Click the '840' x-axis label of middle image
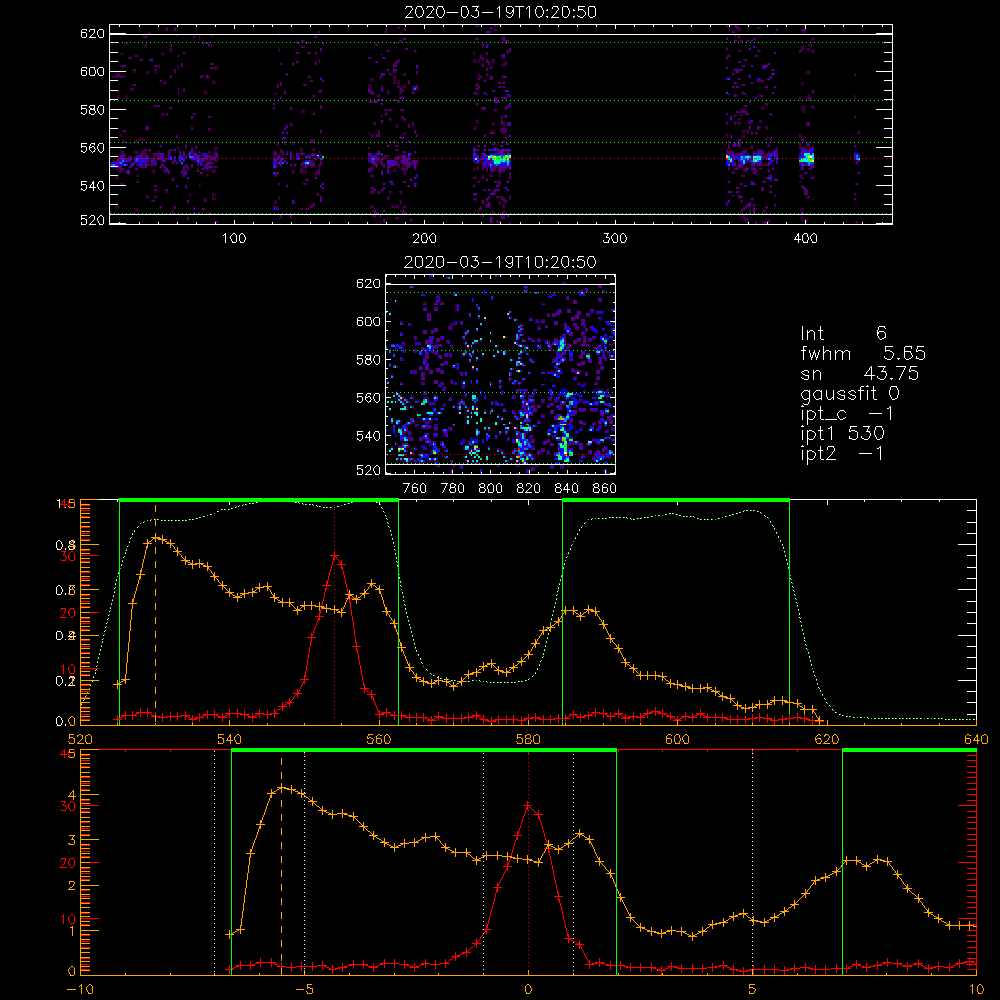 click(x=566, y=489)
